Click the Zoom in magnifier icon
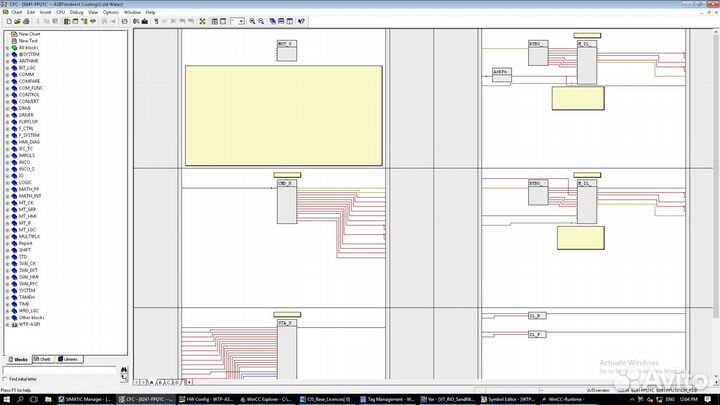Screen dimensions: 720x405 click(253, 21)
